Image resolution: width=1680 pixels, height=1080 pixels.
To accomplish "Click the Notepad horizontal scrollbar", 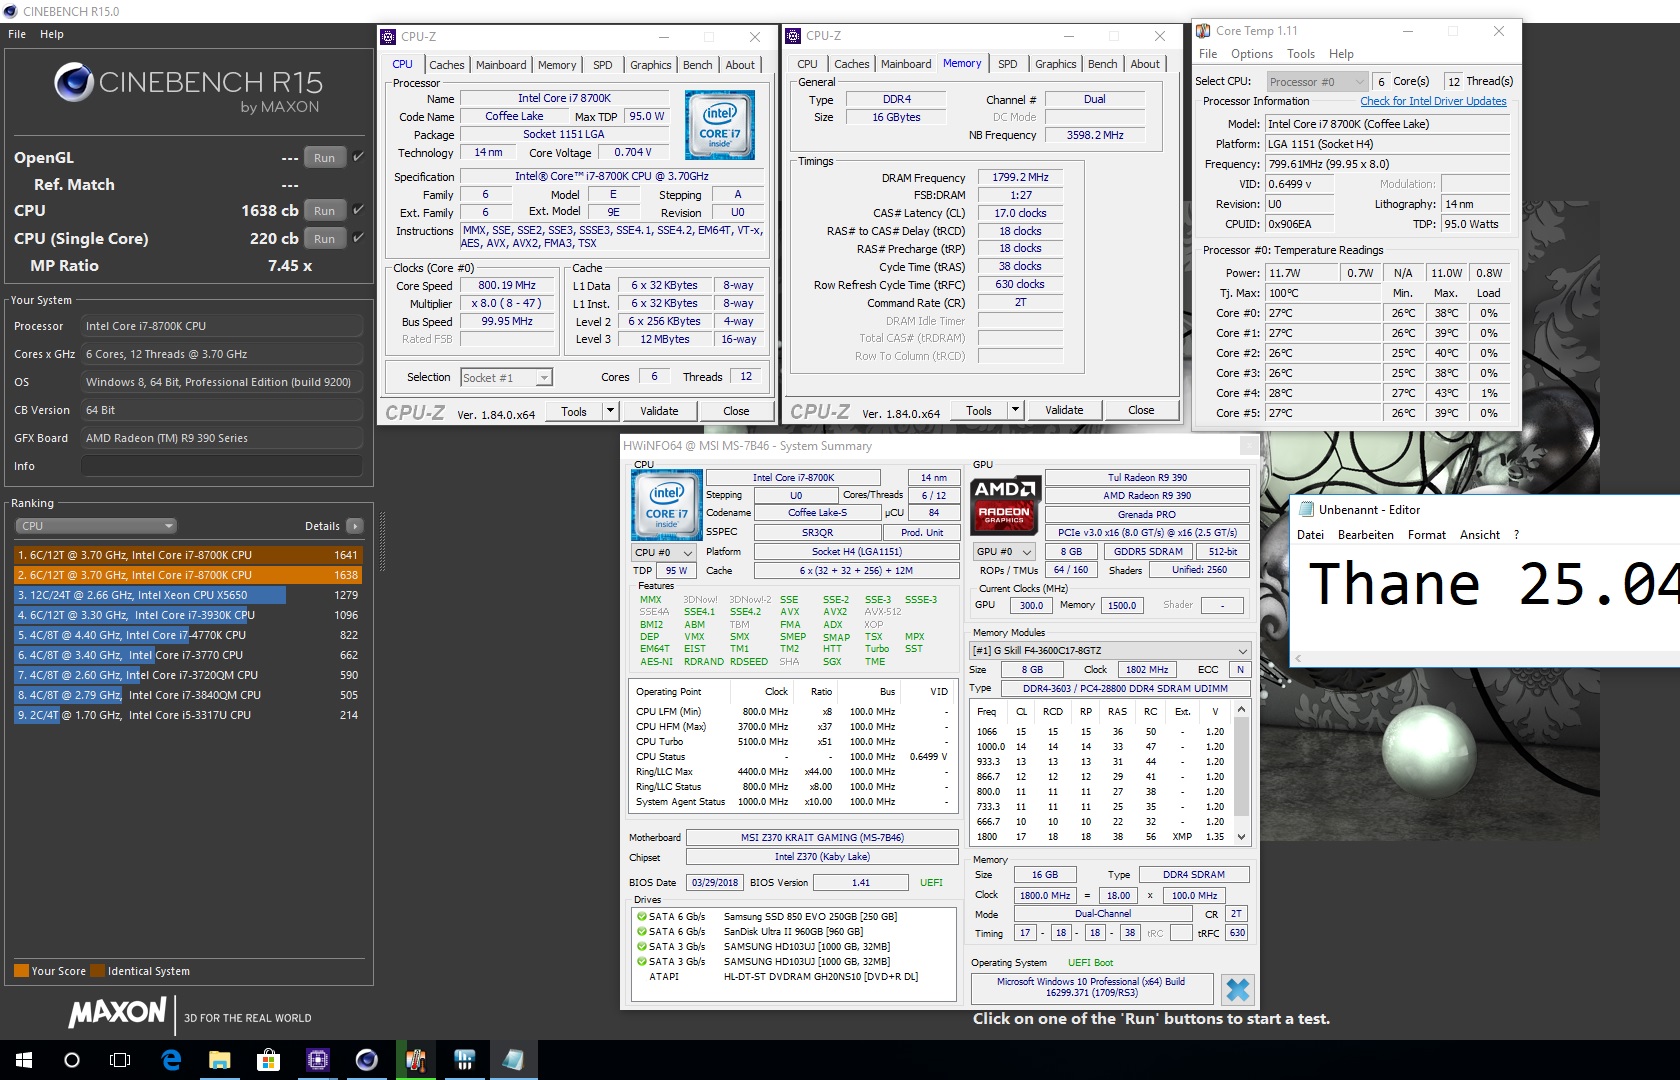I will tap(1487, 658).
